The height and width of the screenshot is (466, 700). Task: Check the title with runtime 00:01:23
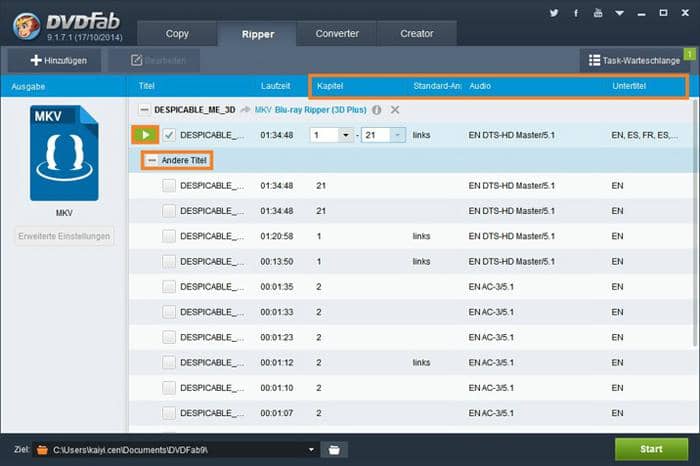point(169,337)
